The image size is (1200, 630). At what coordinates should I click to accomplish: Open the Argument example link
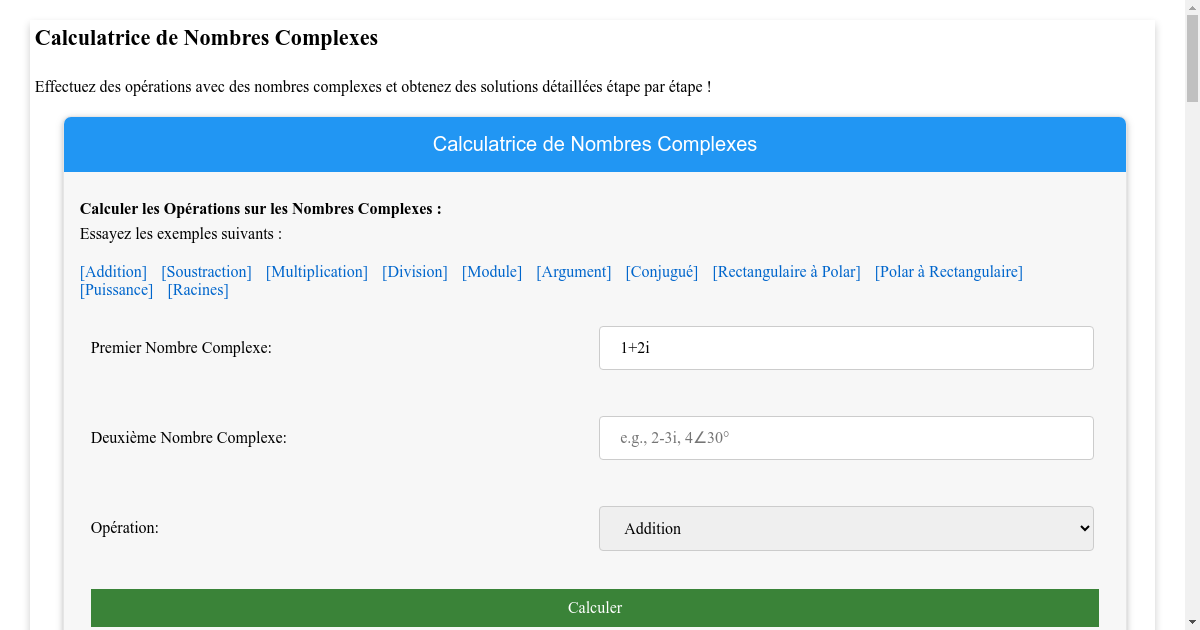coord(573,271)
